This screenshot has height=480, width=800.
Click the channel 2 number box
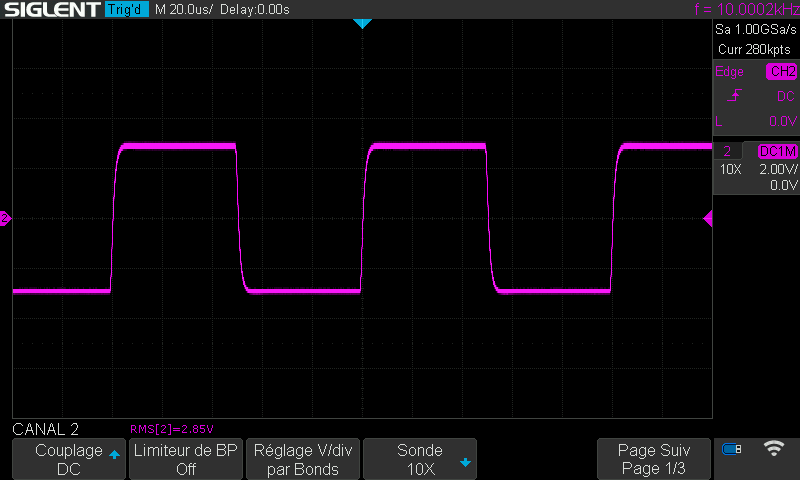click(728, 151)
